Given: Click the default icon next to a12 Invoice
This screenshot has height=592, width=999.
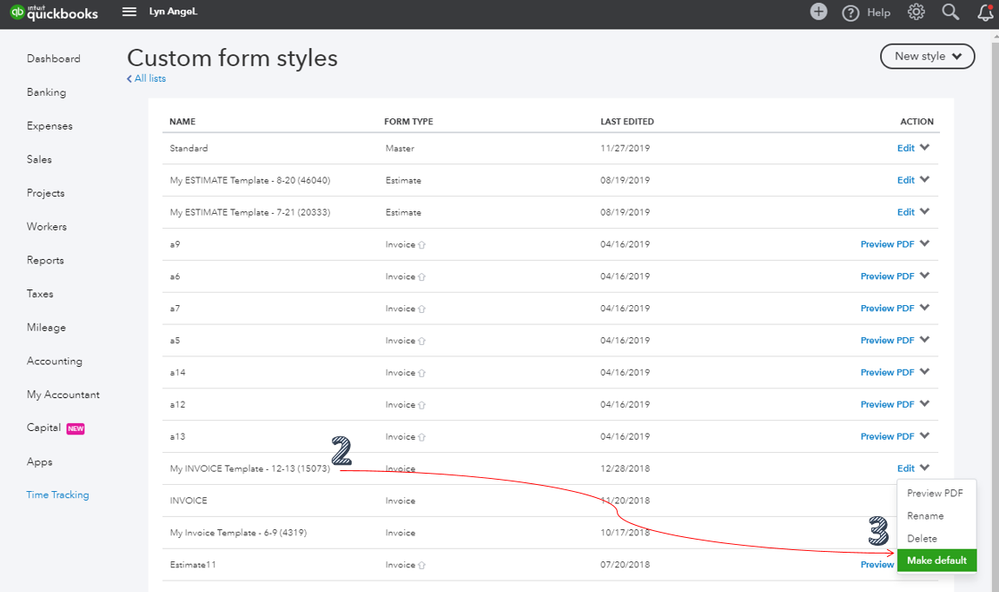Looking at the screenshot, I should pyautogui.click(x=422, y=405).
